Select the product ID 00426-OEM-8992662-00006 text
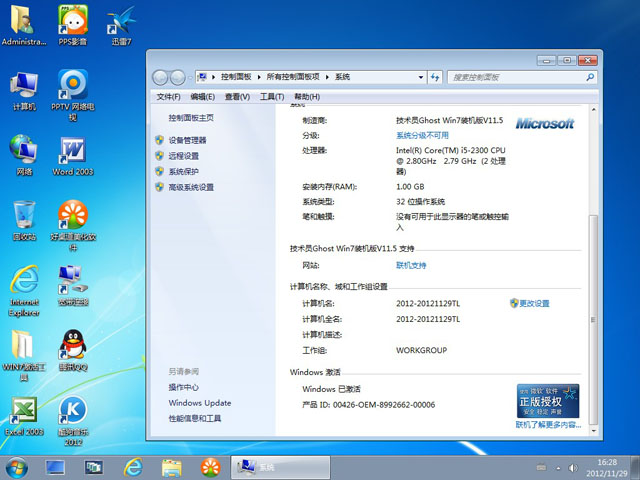The height and width of the screenshot is (480, 640). pos(384,405)
